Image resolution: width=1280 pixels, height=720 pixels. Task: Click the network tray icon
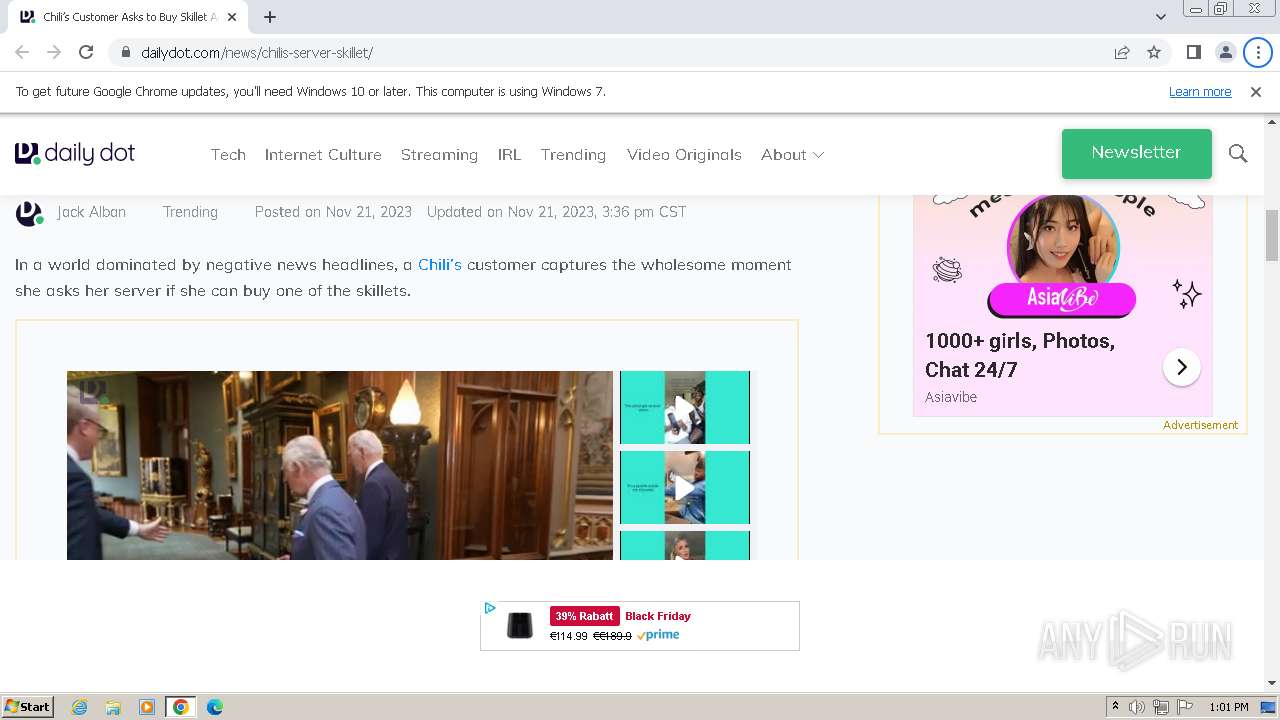(x=1161, y=707)
